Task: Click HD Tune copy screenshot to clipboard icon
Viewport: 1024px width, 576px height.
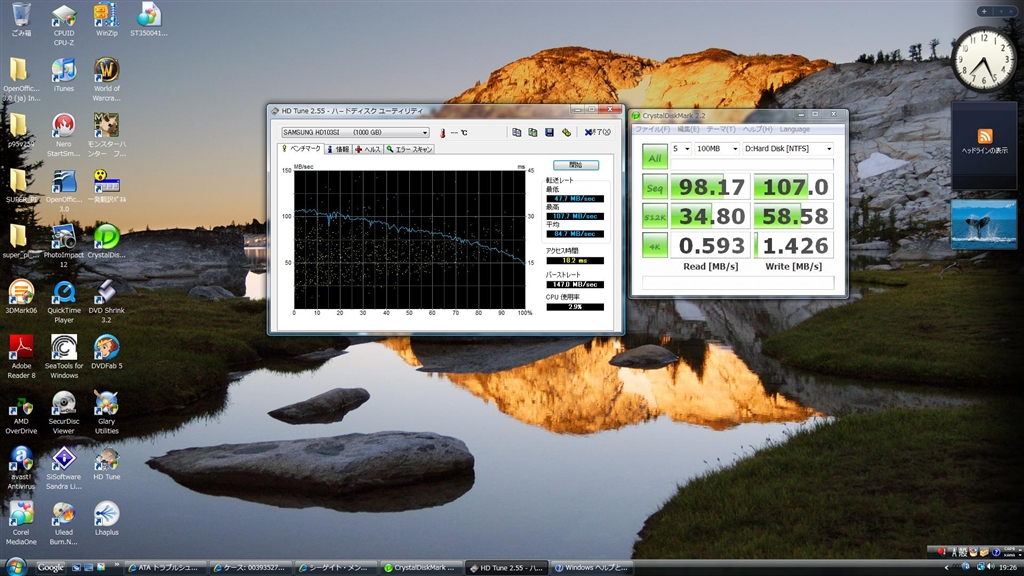Action: click(x=533, y=133)
